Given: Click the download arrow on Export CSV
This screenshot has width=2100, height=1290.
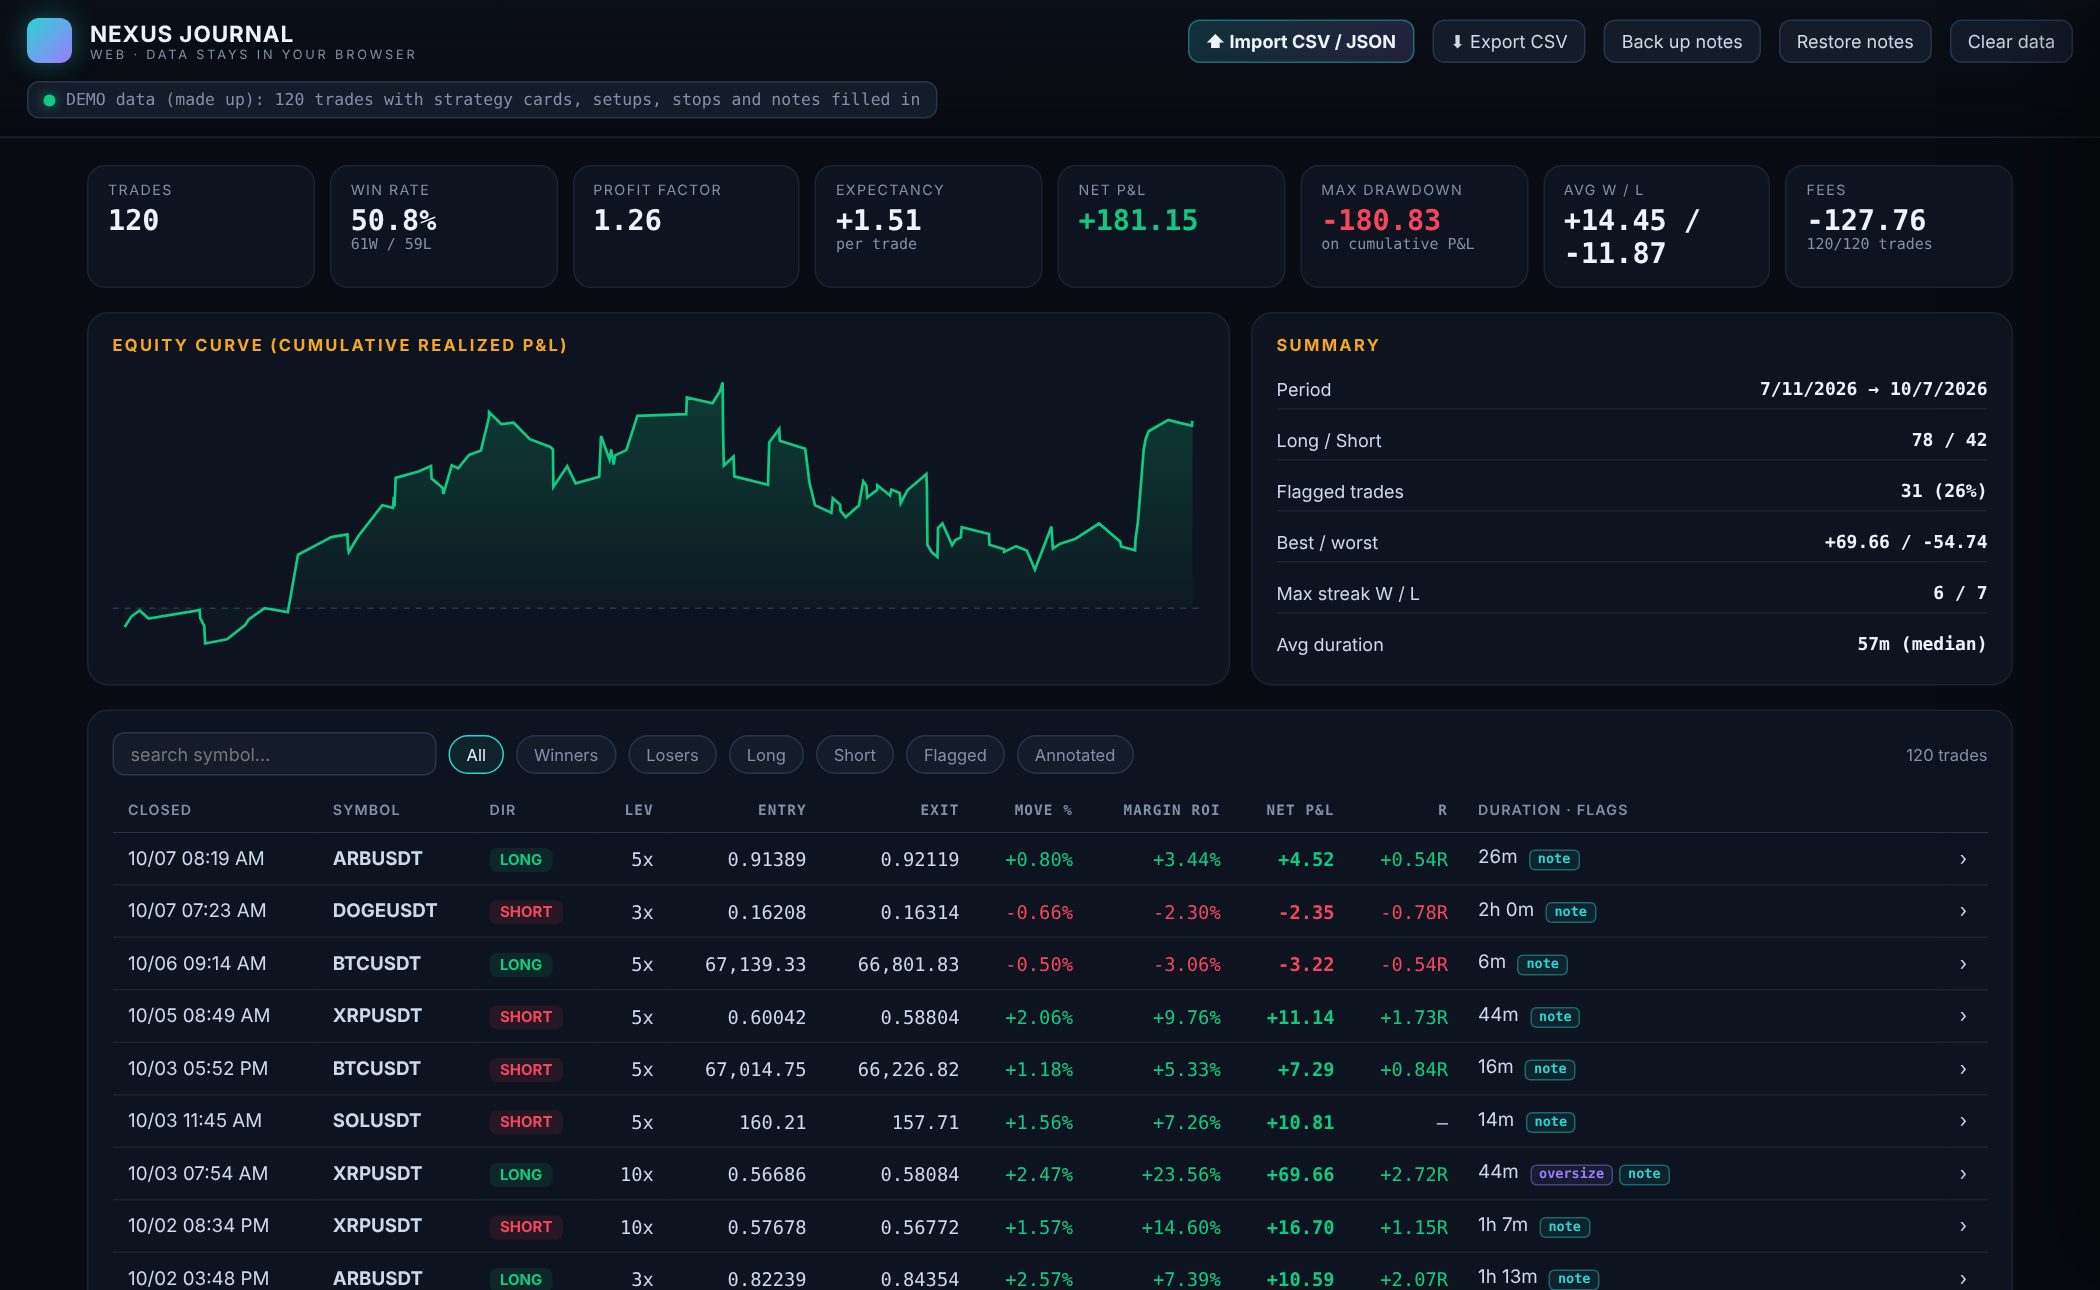Looking at the screenshot, I should (1457, 42).
